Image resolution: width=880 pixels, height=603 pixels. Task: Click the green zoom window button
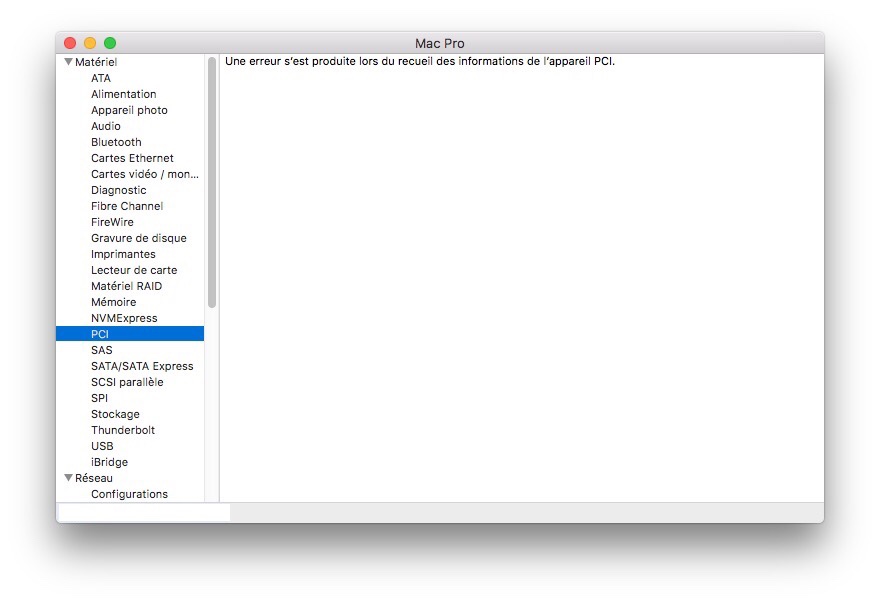coord(110,43)
